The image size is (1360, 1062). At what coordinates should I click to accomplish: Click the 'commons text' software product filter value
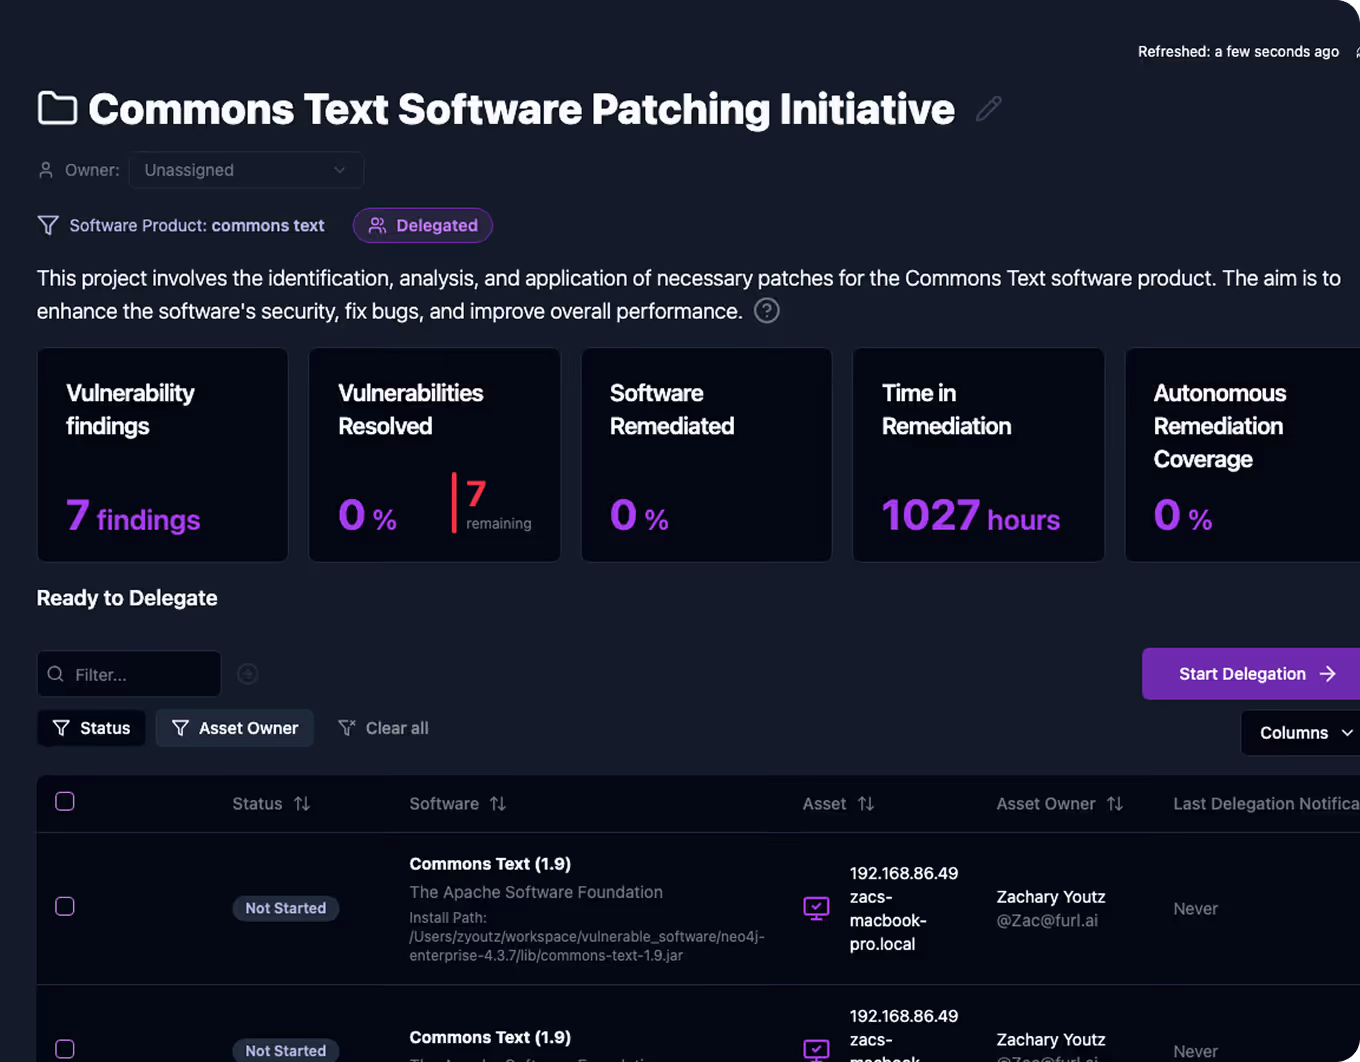[268, 226]
